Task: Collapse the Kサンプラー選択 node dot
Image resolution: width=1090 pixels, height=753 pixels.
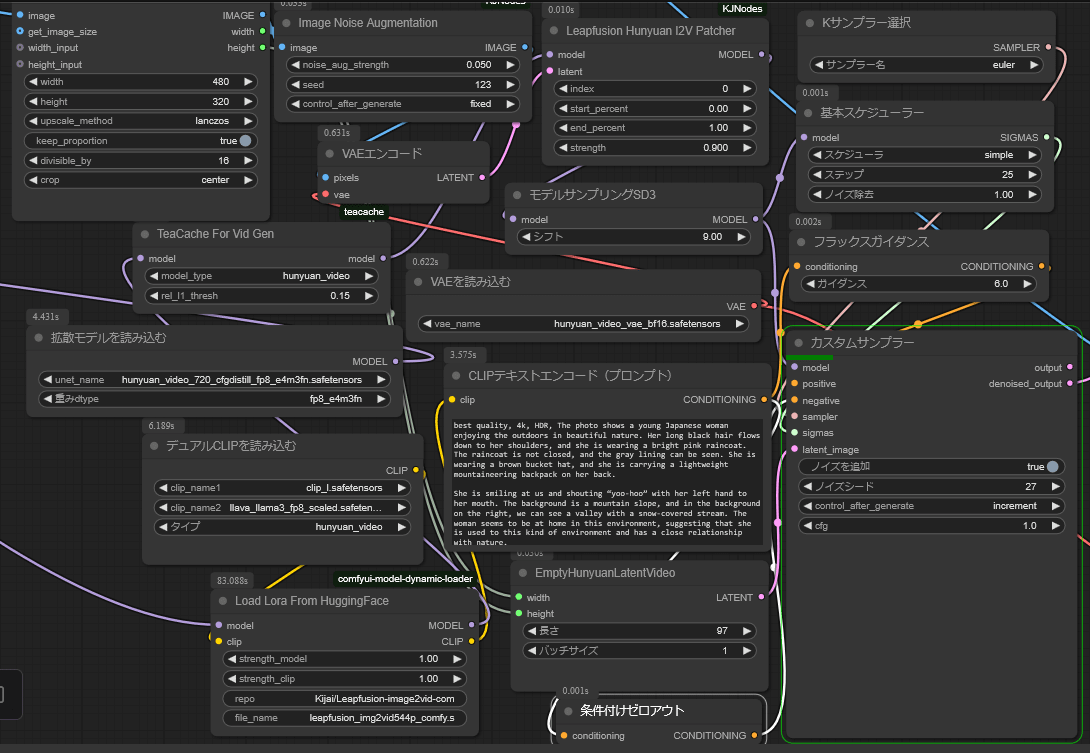Action: (810, 23)
